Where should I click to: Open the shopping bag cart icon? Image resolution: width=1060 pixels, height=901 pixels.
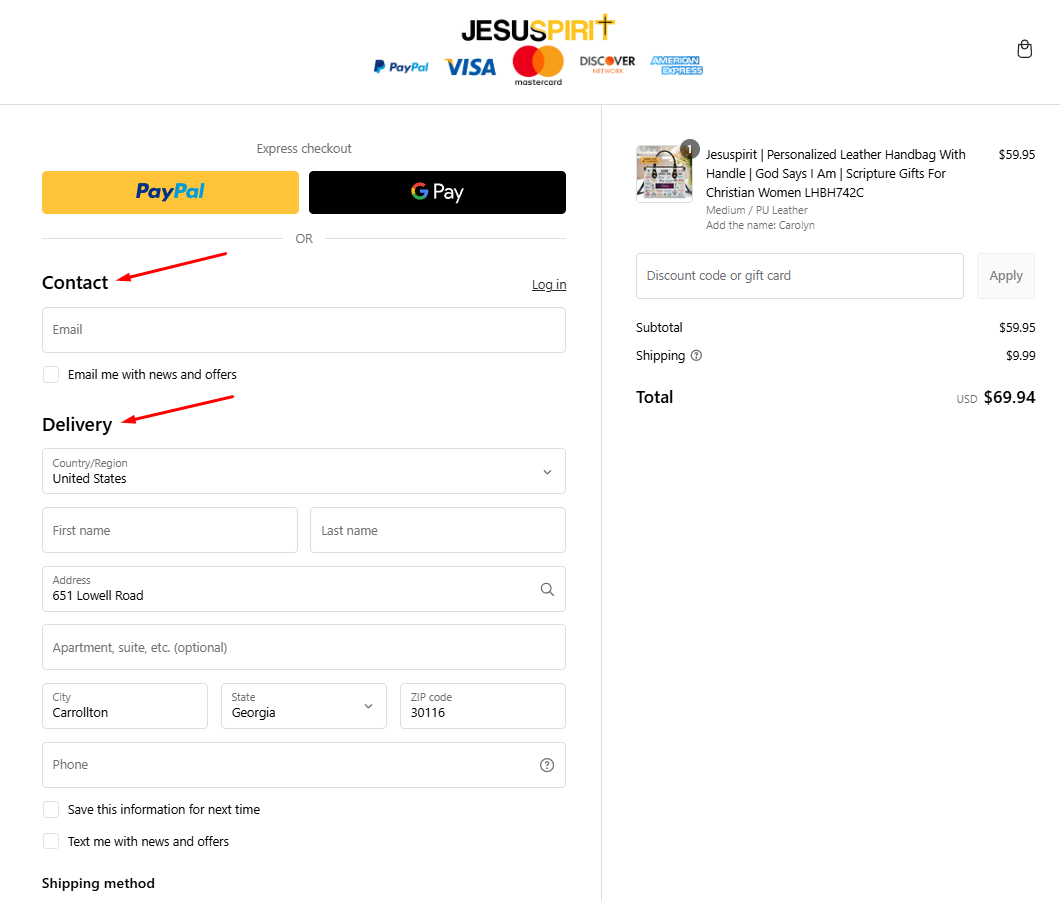[1024, 49]
